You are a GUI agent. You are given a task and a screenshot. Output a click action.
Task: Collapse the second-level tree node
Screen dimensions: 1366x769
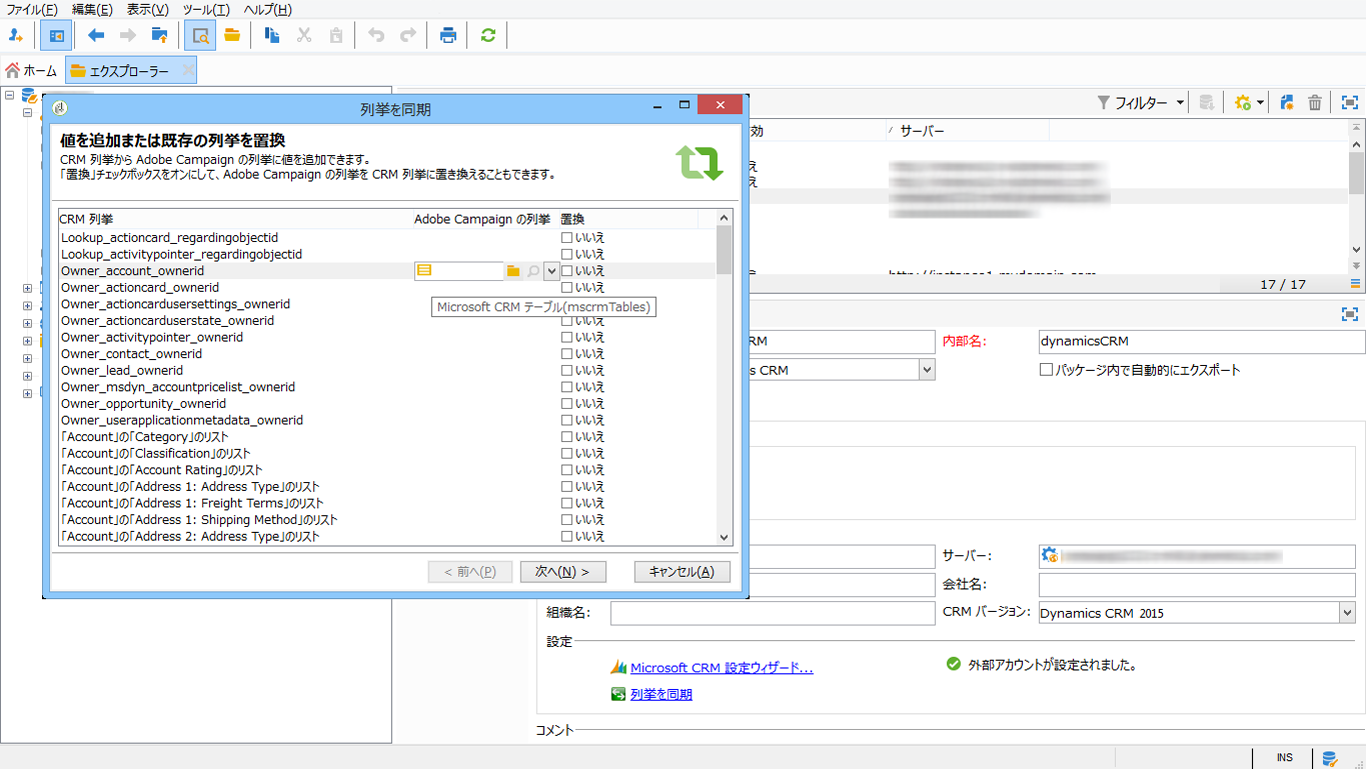tap(28, 113)
